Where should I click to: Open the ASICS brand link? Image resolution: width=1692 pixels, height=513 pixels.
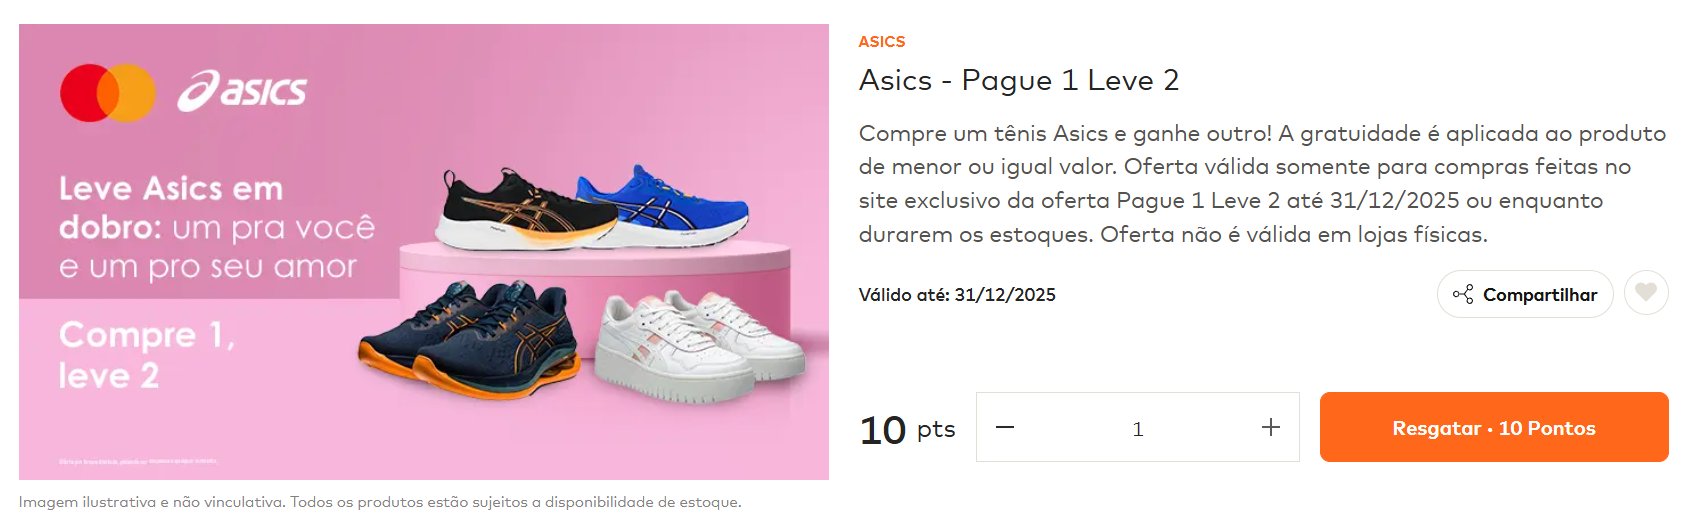pos(882,41)
